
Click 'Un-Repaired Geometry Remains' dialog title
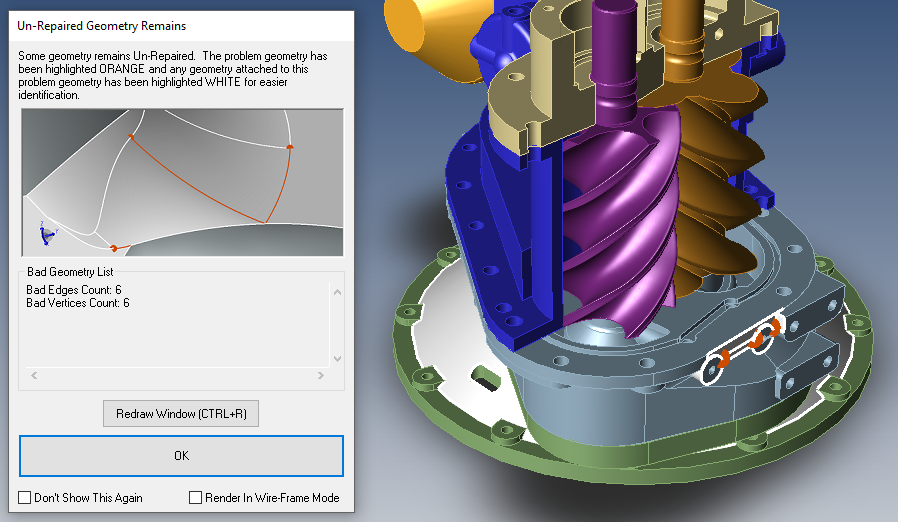coord(101,26)
